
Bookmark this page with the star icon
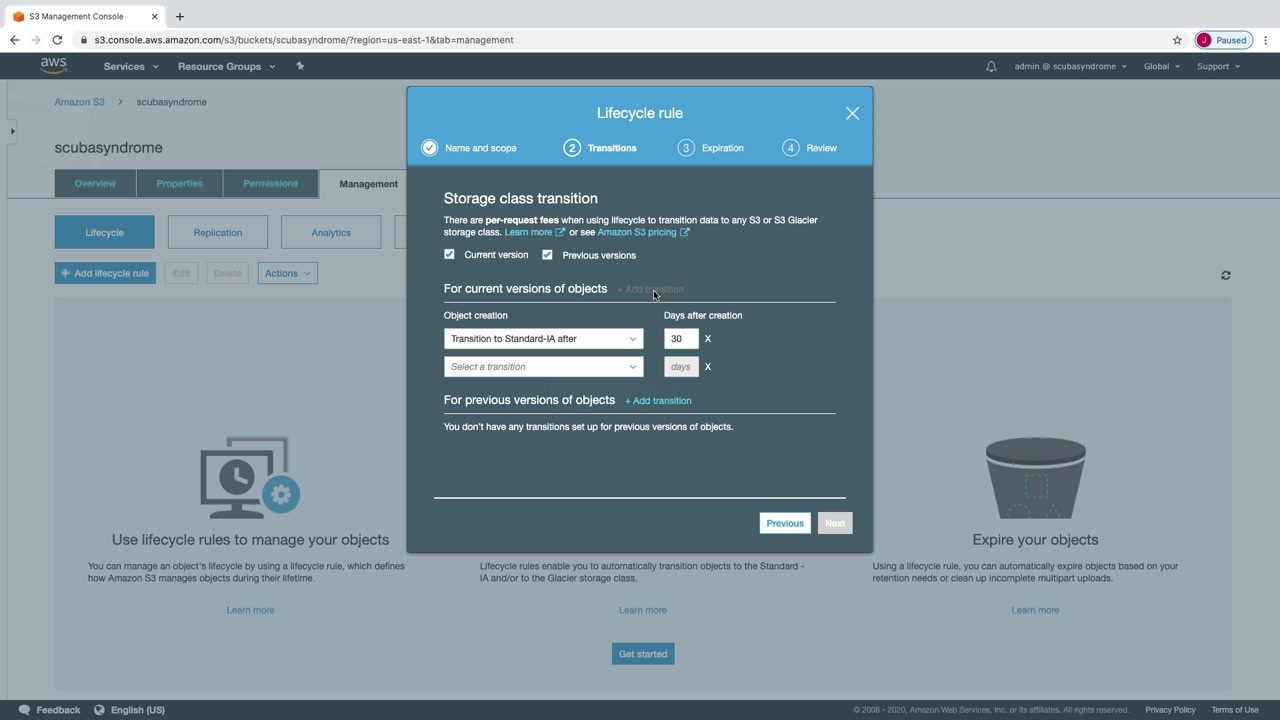point(1177,40)
